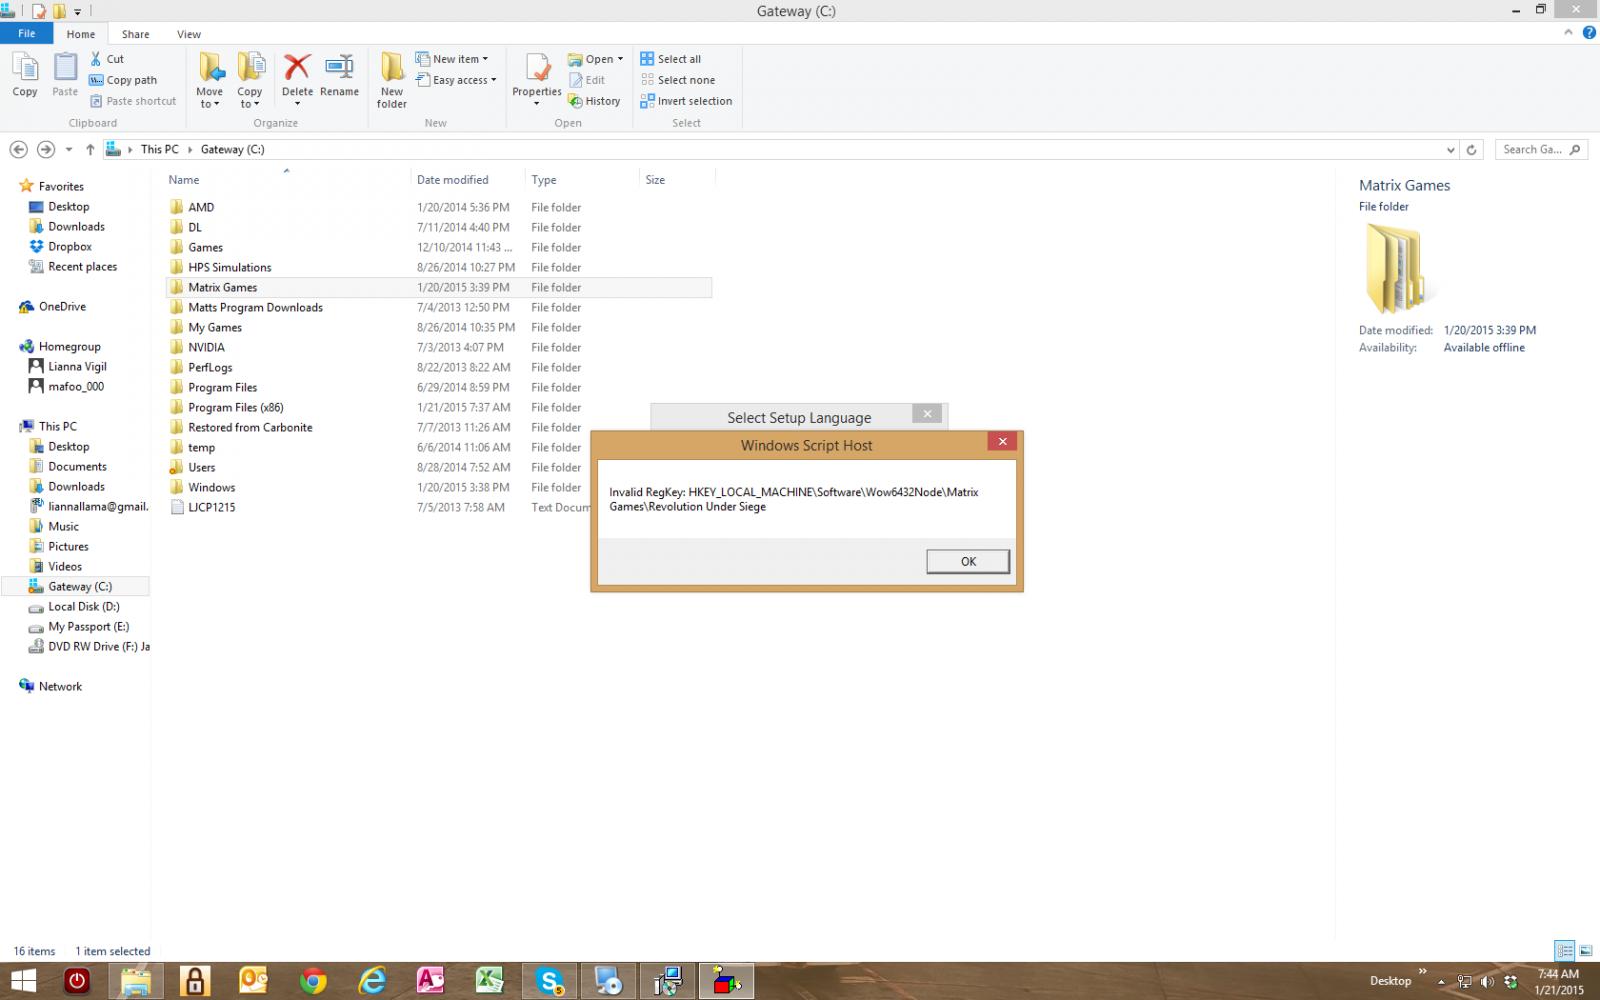1600x1000 pixels.
Task: Click the Search Gateway input field
Action: click(x=1533, y=150)
